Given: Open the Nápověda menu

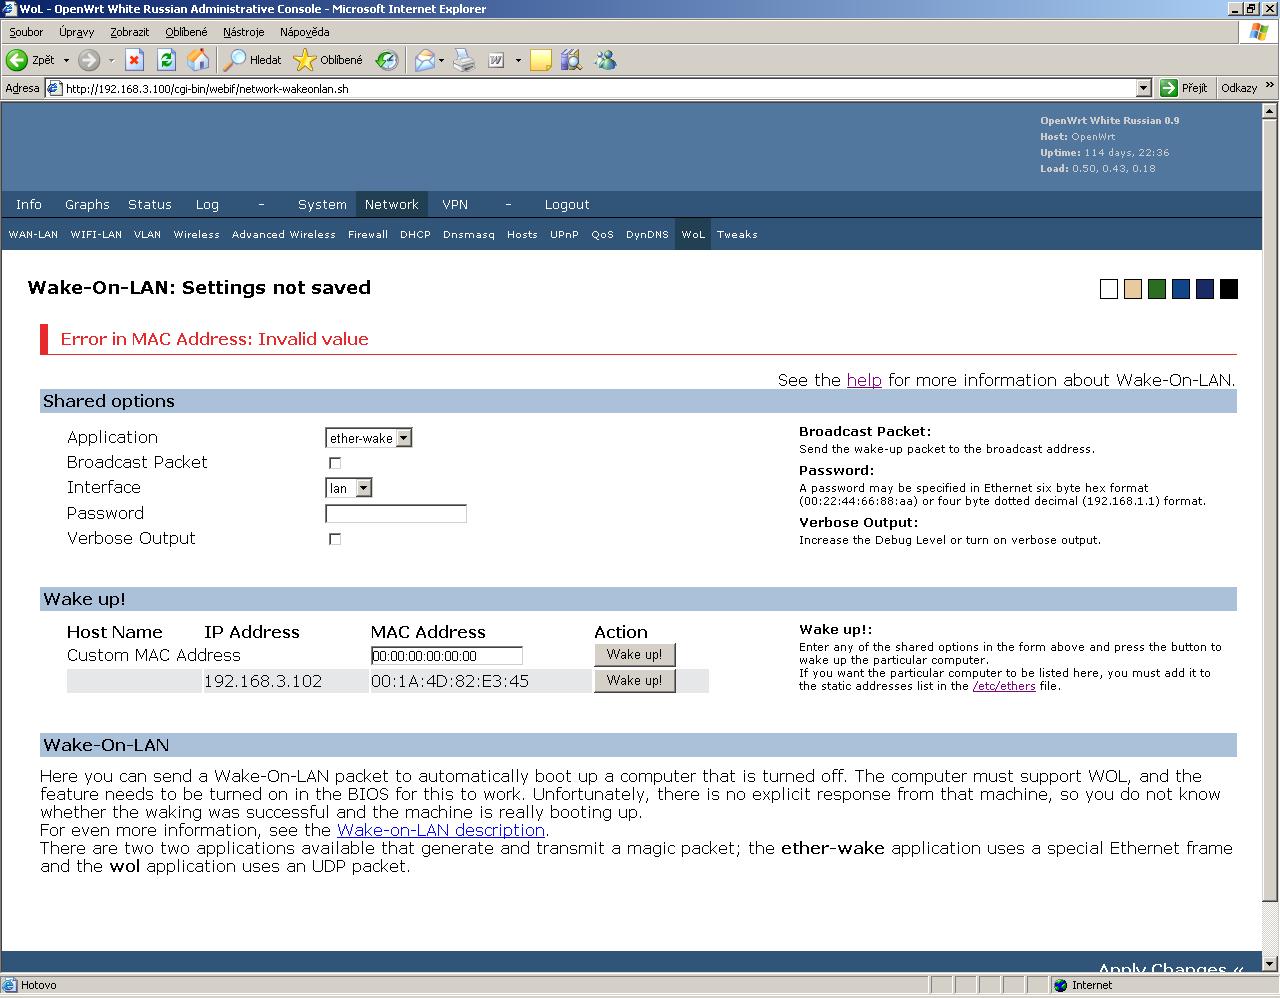Looking at the screenshot, I should point(304,32).
